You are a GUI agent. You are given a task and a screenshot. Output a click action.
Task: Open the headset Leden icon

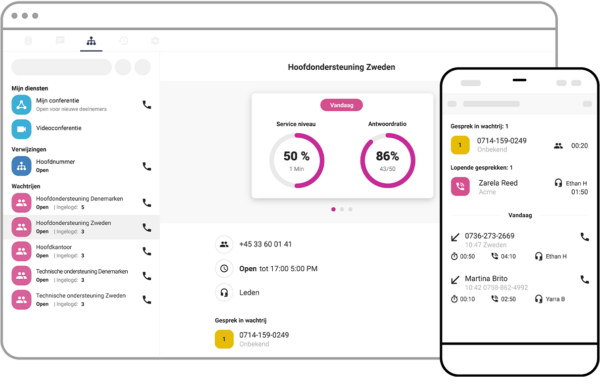224,293
